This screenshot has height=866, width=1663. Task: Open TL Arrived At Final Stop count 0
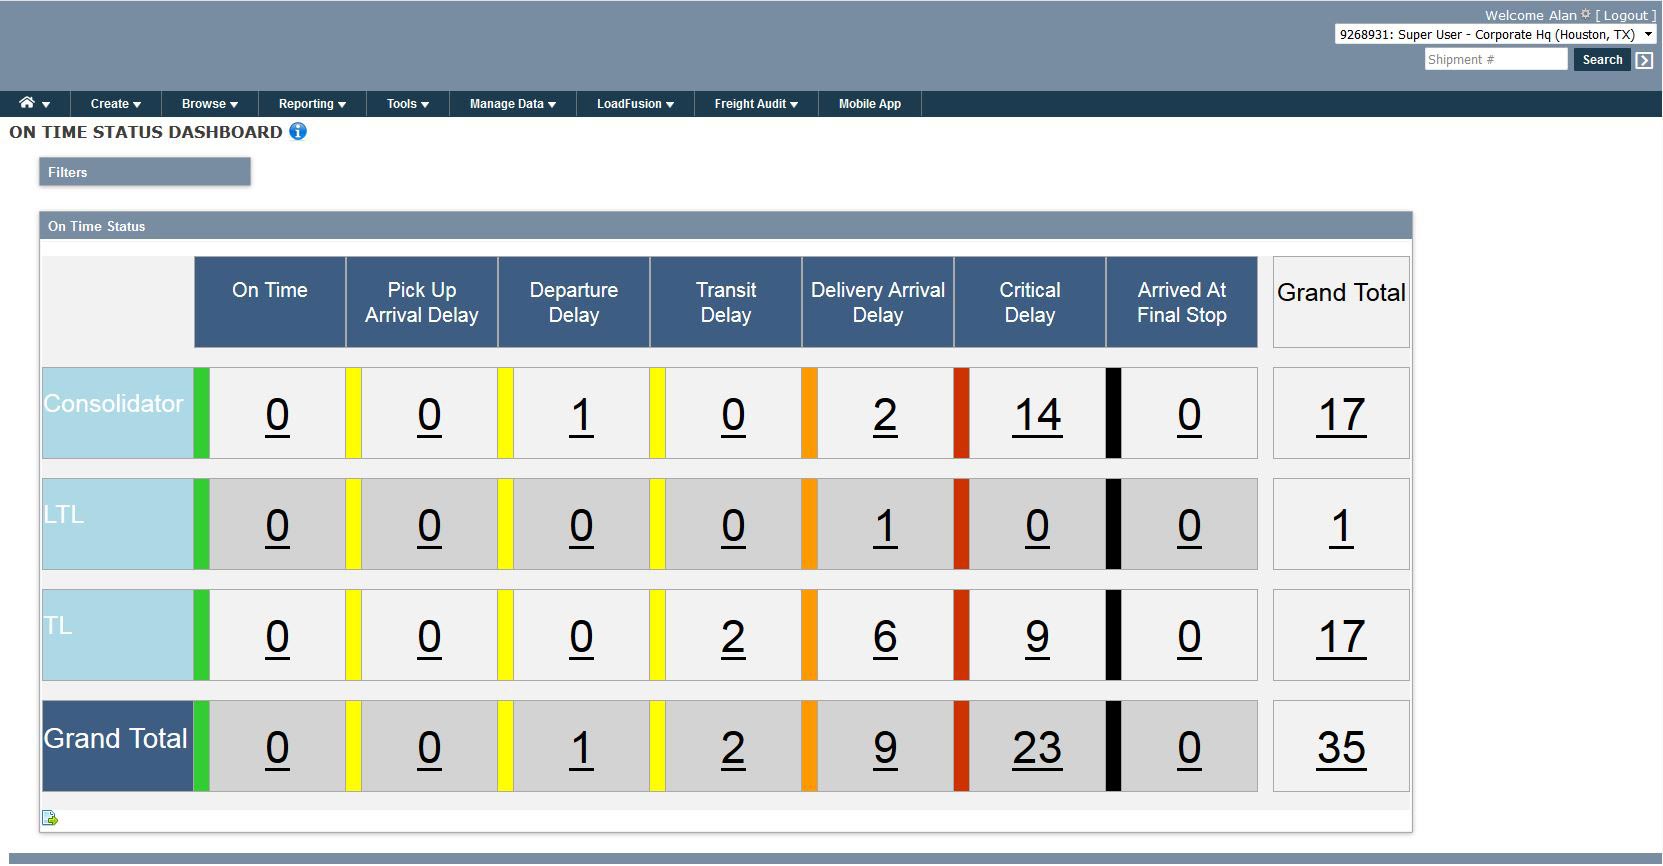pyautogui.click(x=1189, y=637)
